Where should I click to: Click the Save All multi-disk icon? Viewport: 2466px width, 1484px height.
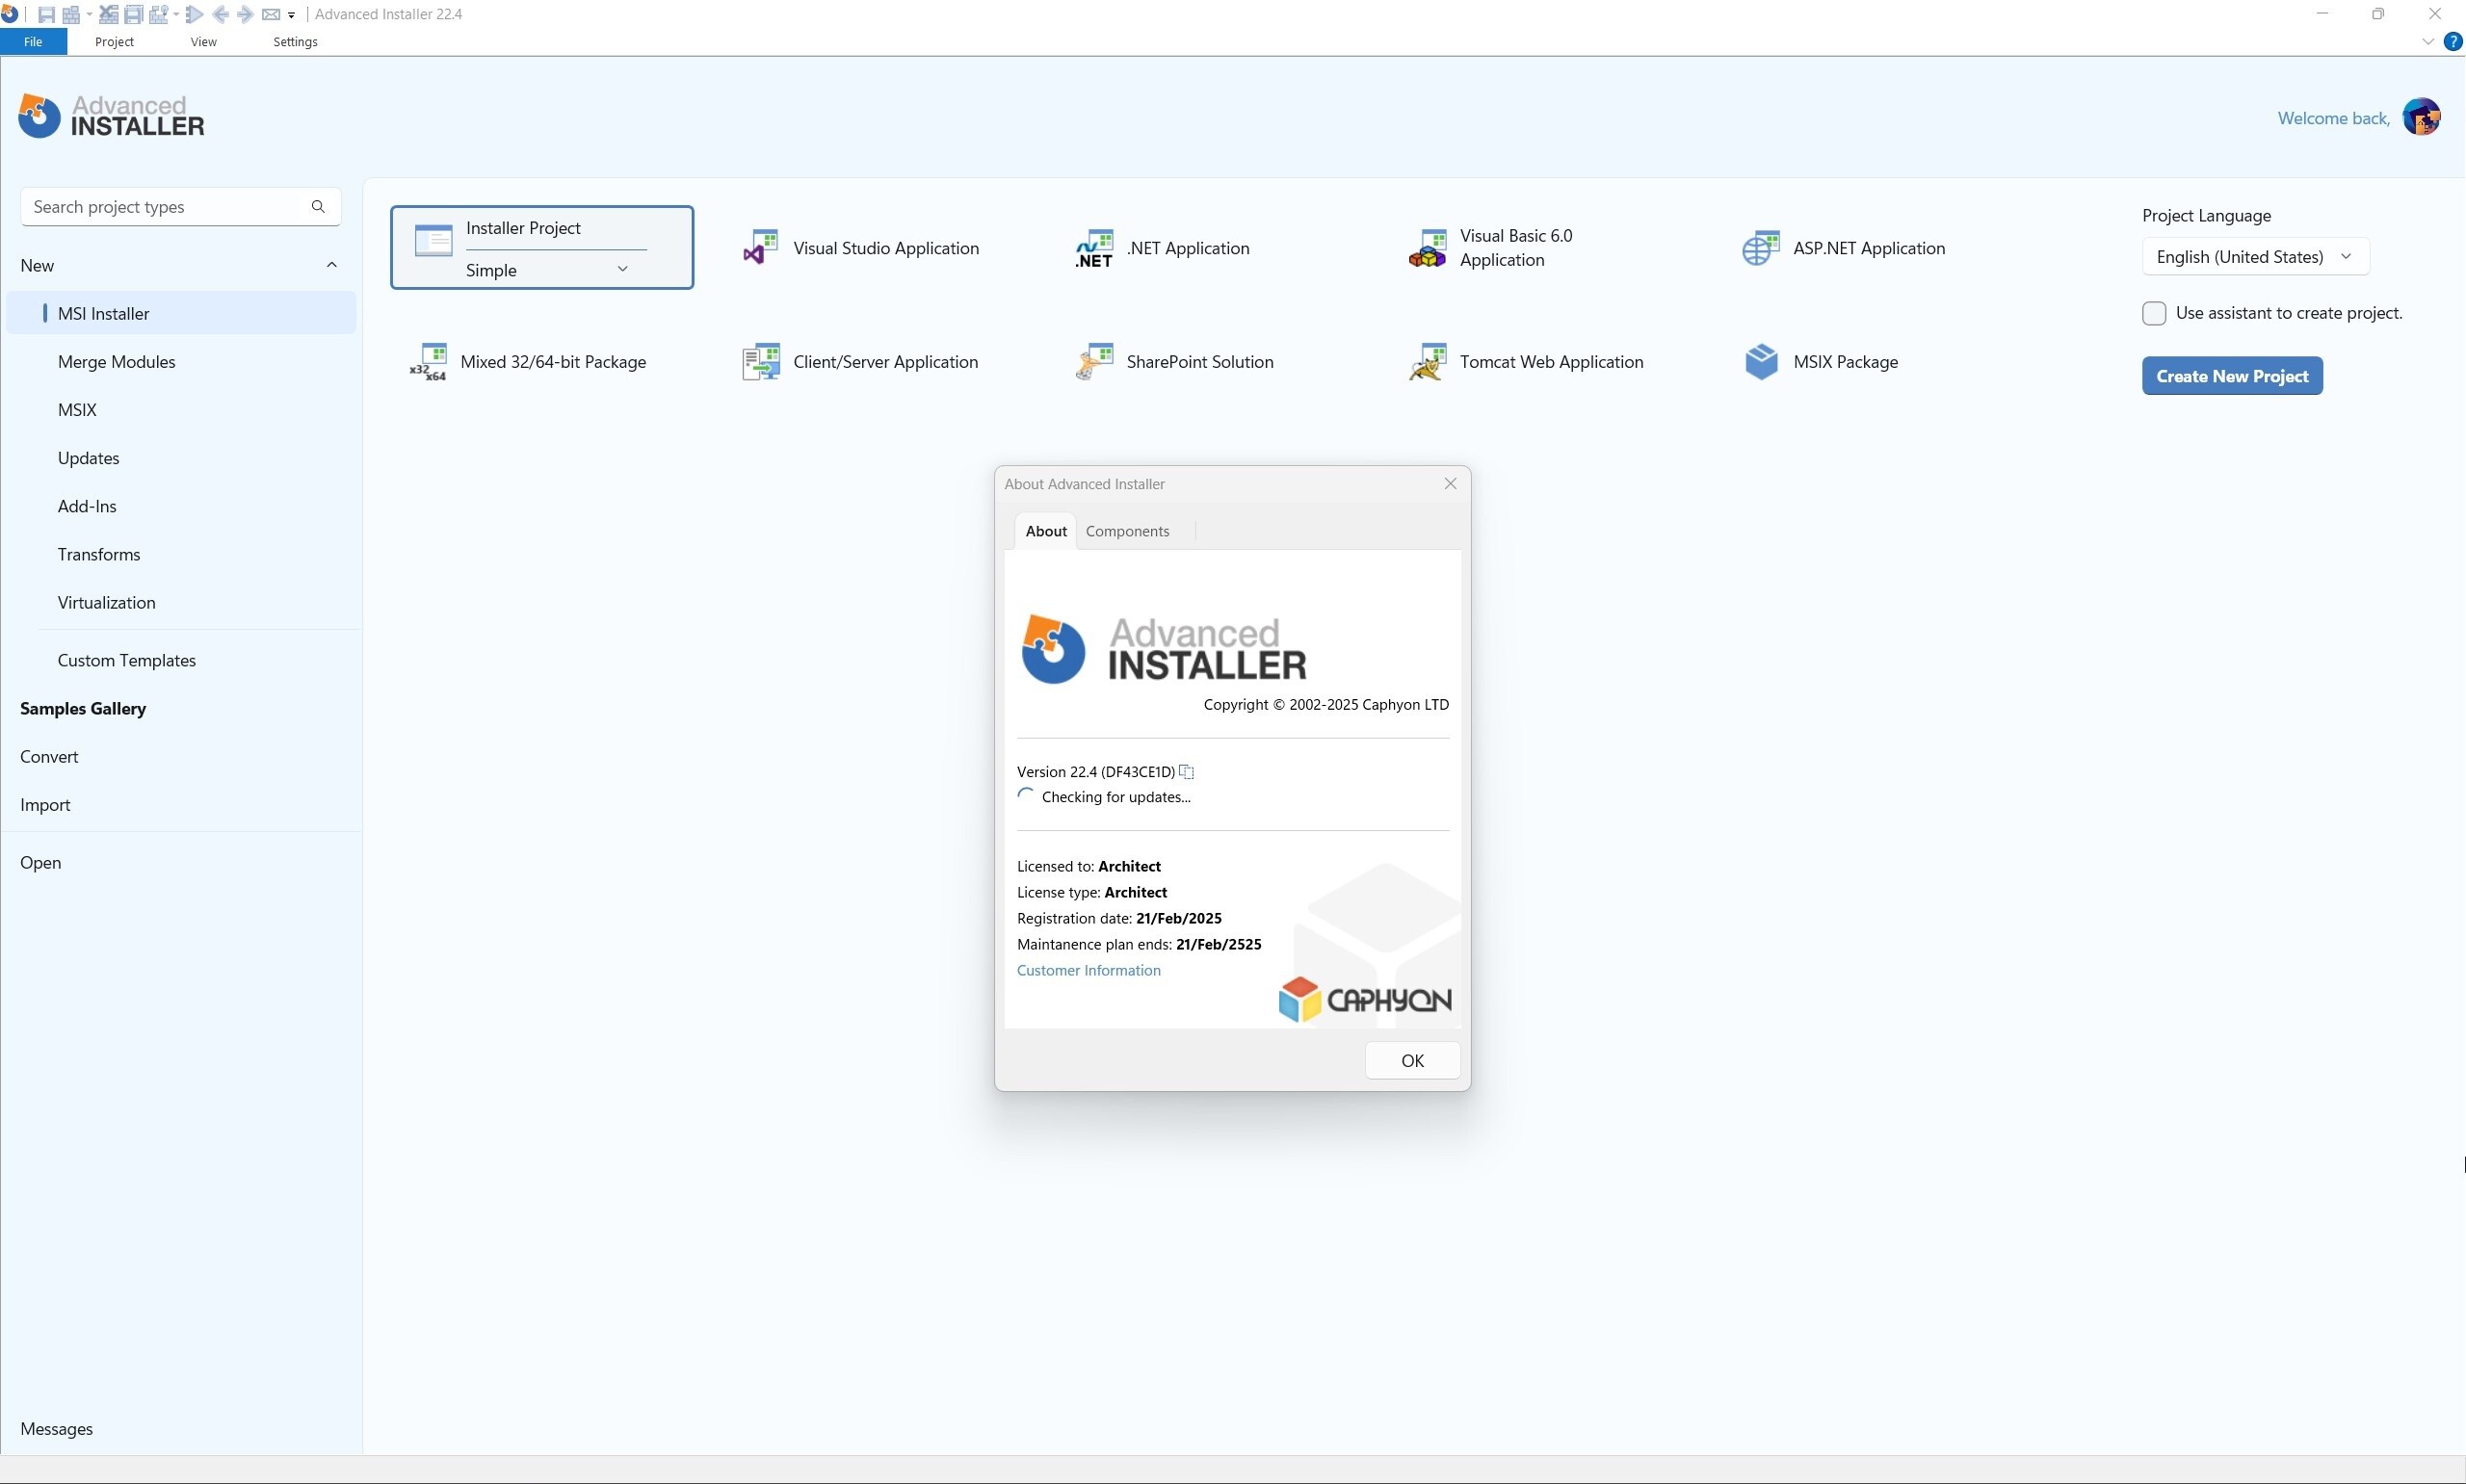coord(133,14)
